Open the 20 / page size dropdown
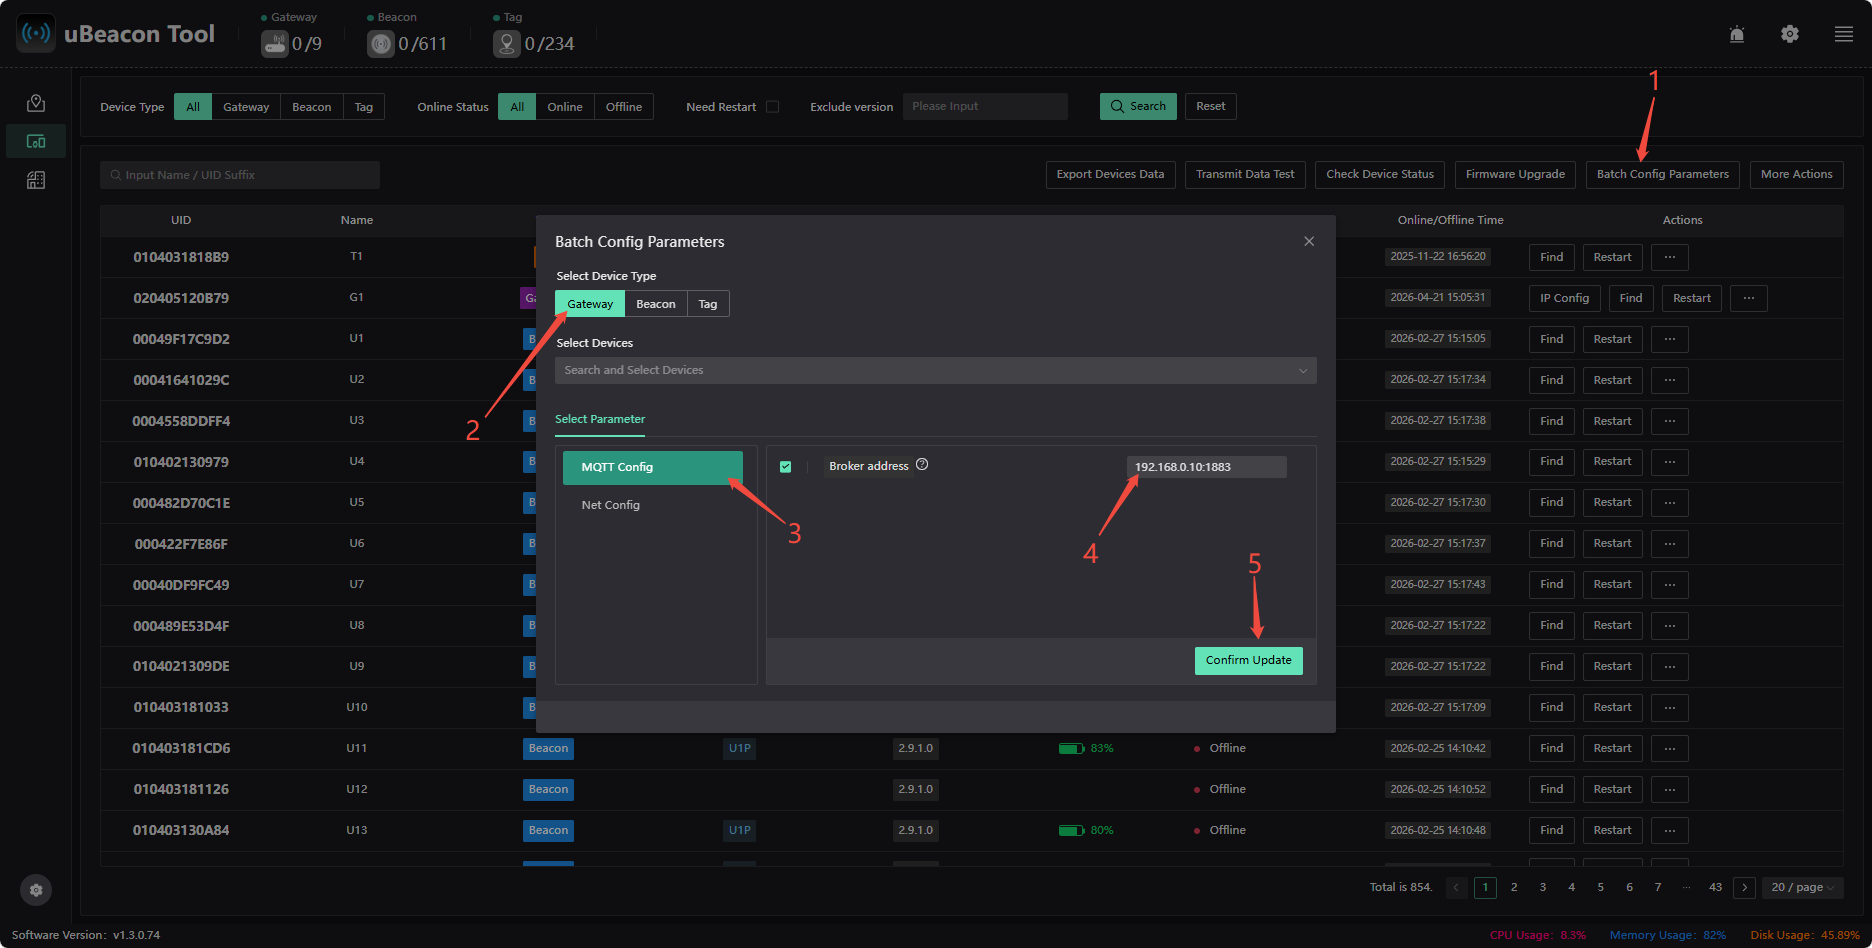This screenshot has height=948, width=1872. pyautogui.click(x=1803, y=887)
